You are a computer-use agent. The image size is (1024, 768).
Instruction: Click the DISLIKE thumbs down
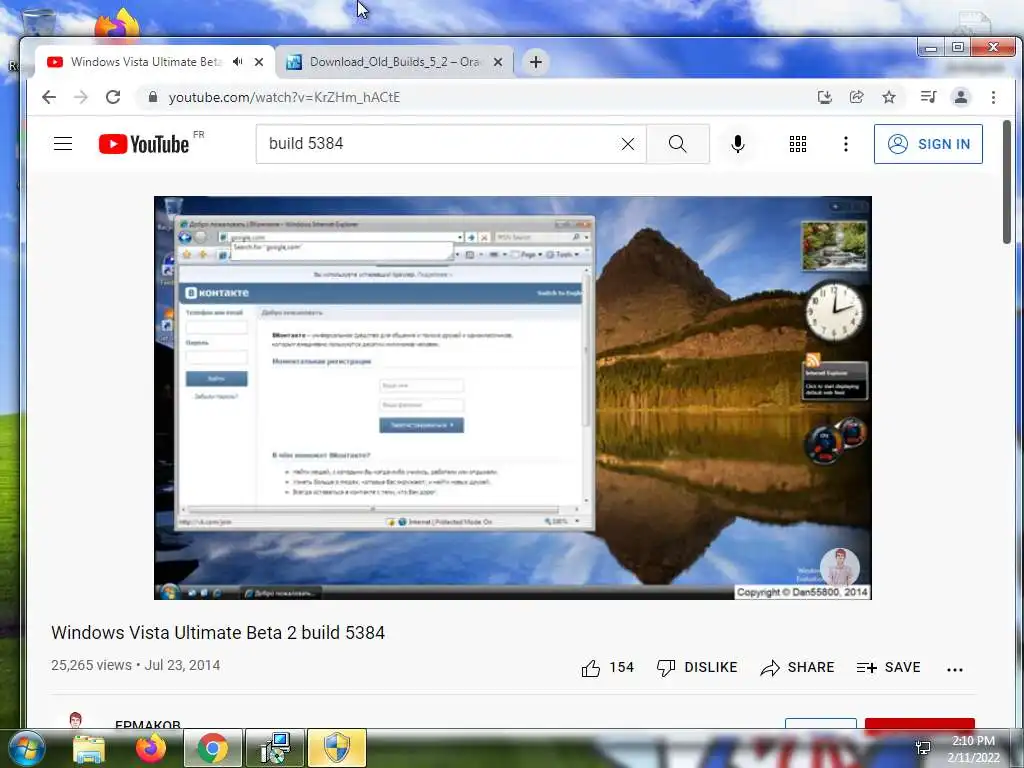(x=697, y=667)
